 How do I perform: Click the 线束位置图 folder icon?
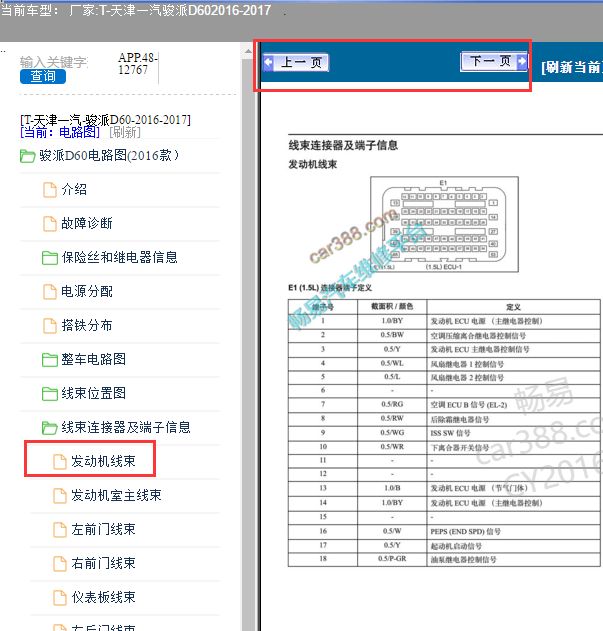click(x=50, y=393)
